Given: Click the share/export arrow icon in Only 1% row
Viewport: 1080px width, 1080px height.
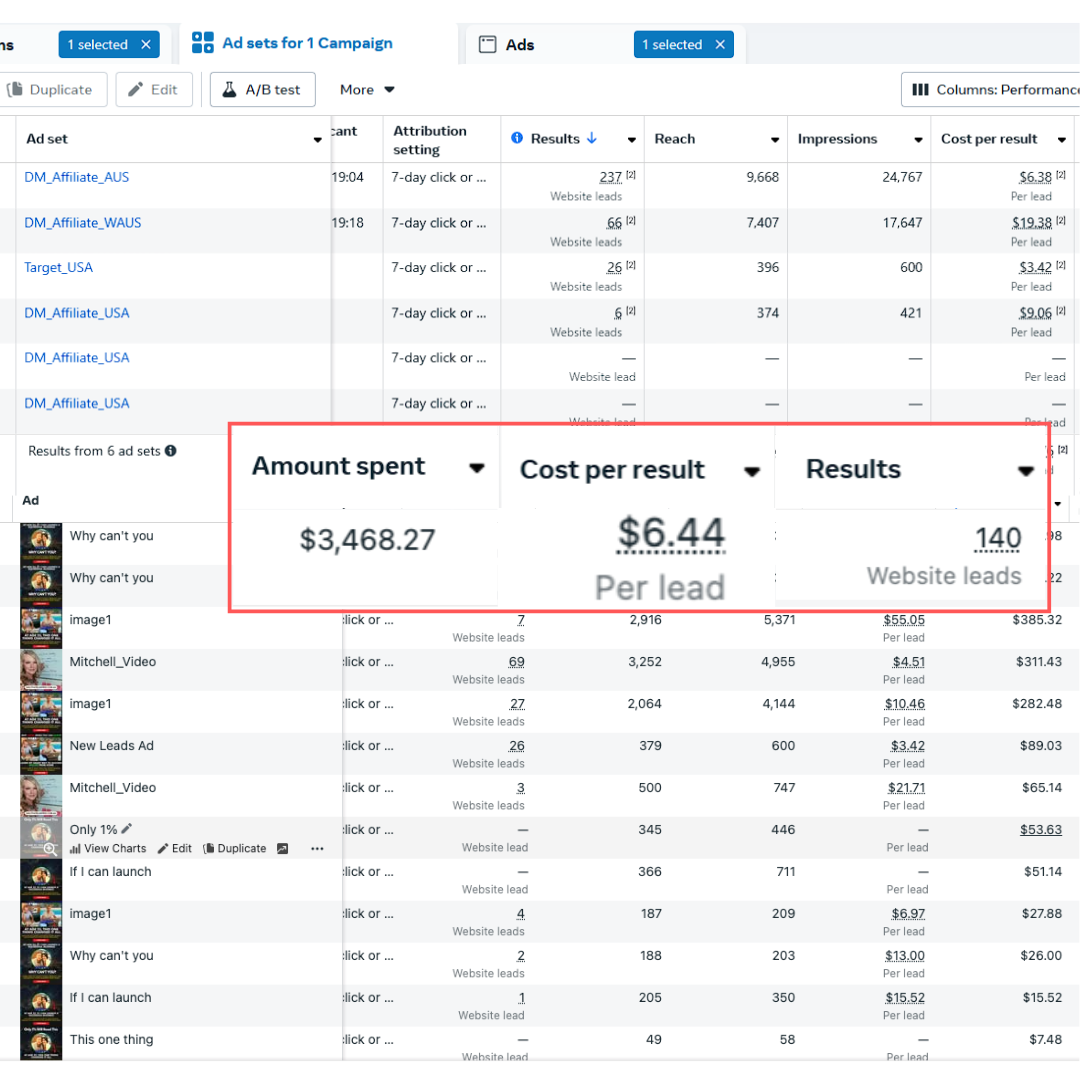Looking at the screenshot, I should (x=283, y=848).
